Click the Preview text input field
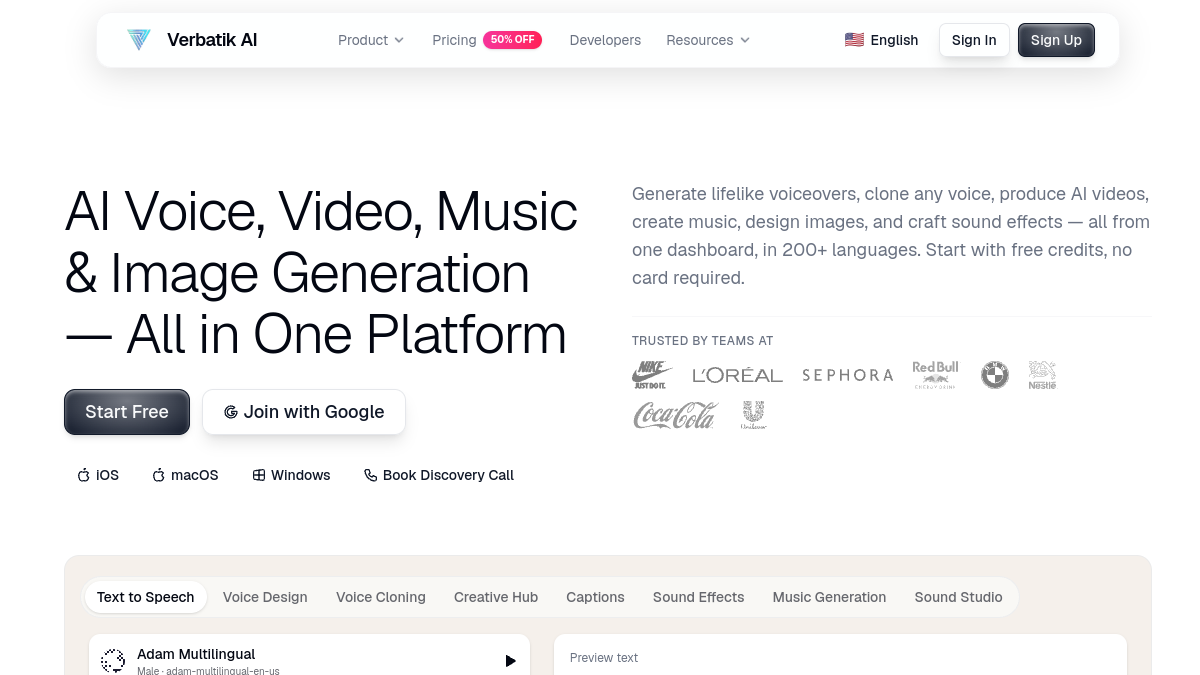The width and height of the screenshot is (1200, 675). click(840, 656)
